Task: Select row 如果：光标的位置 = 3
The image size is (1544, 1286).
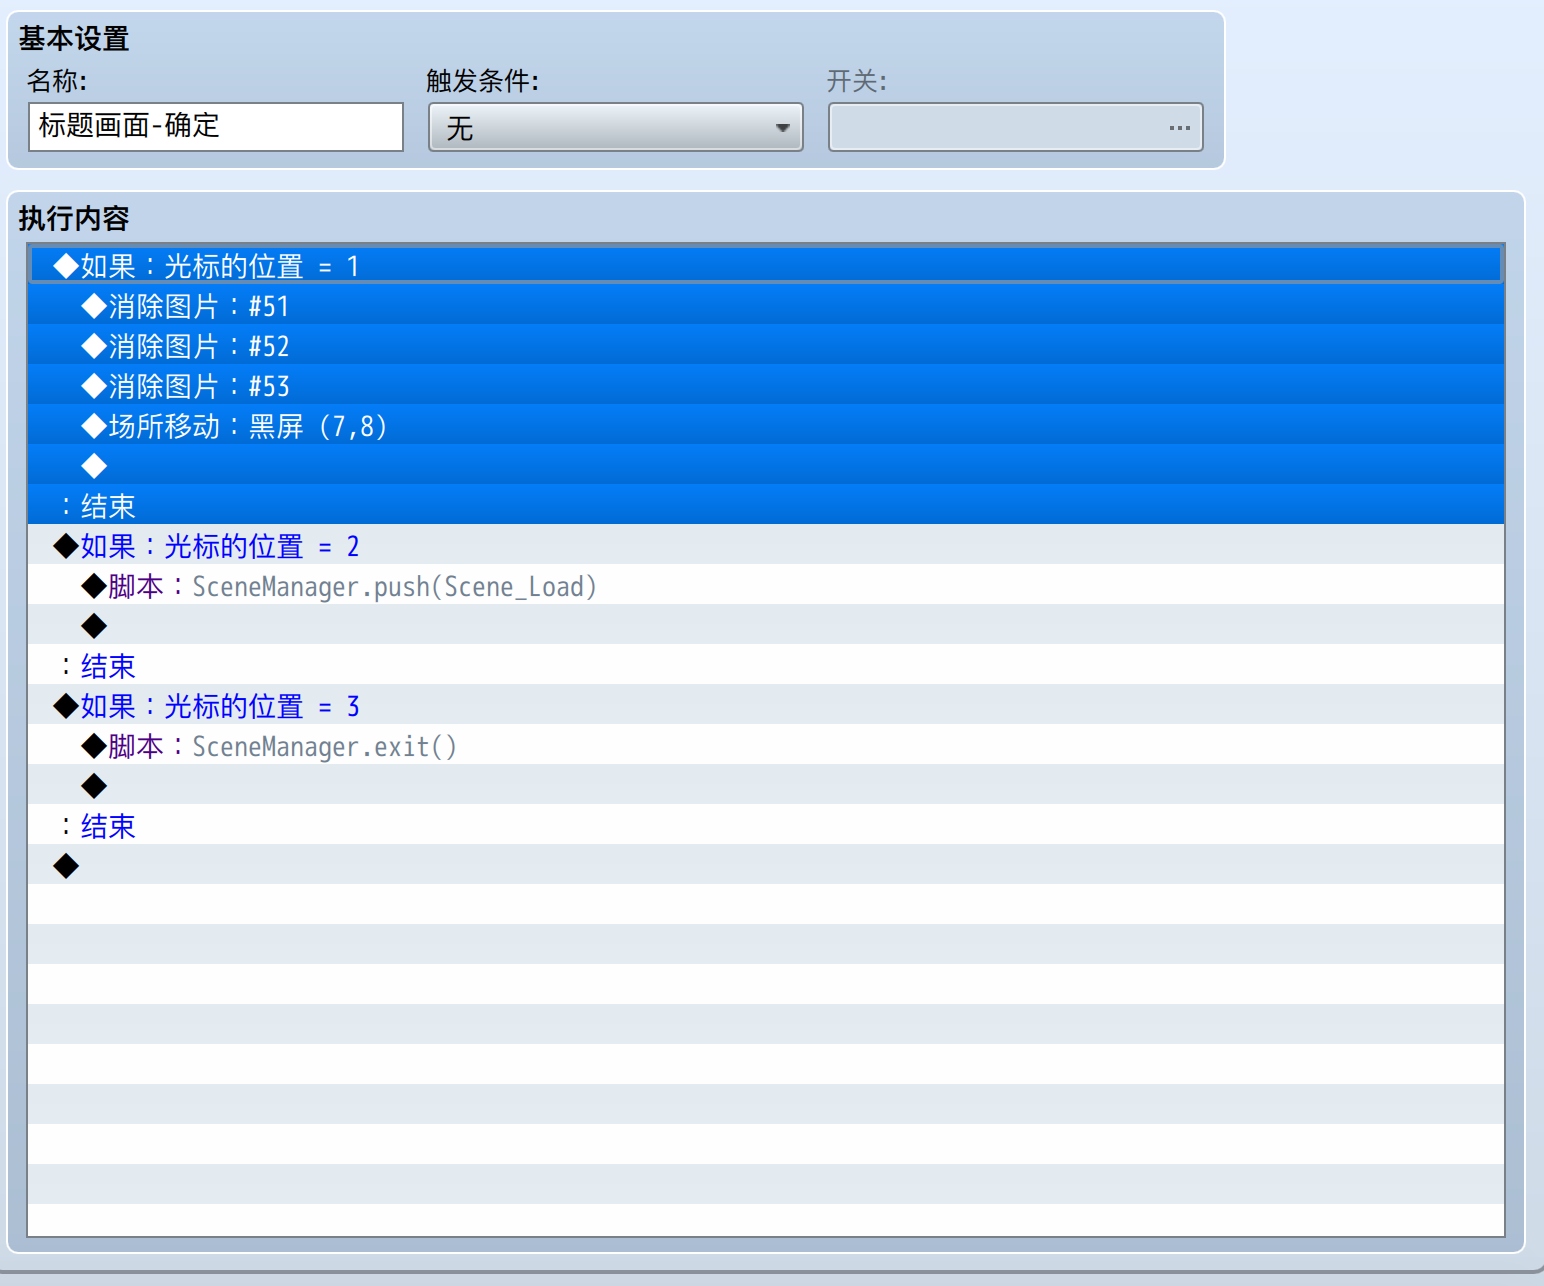Action: (x=766, y=705)
